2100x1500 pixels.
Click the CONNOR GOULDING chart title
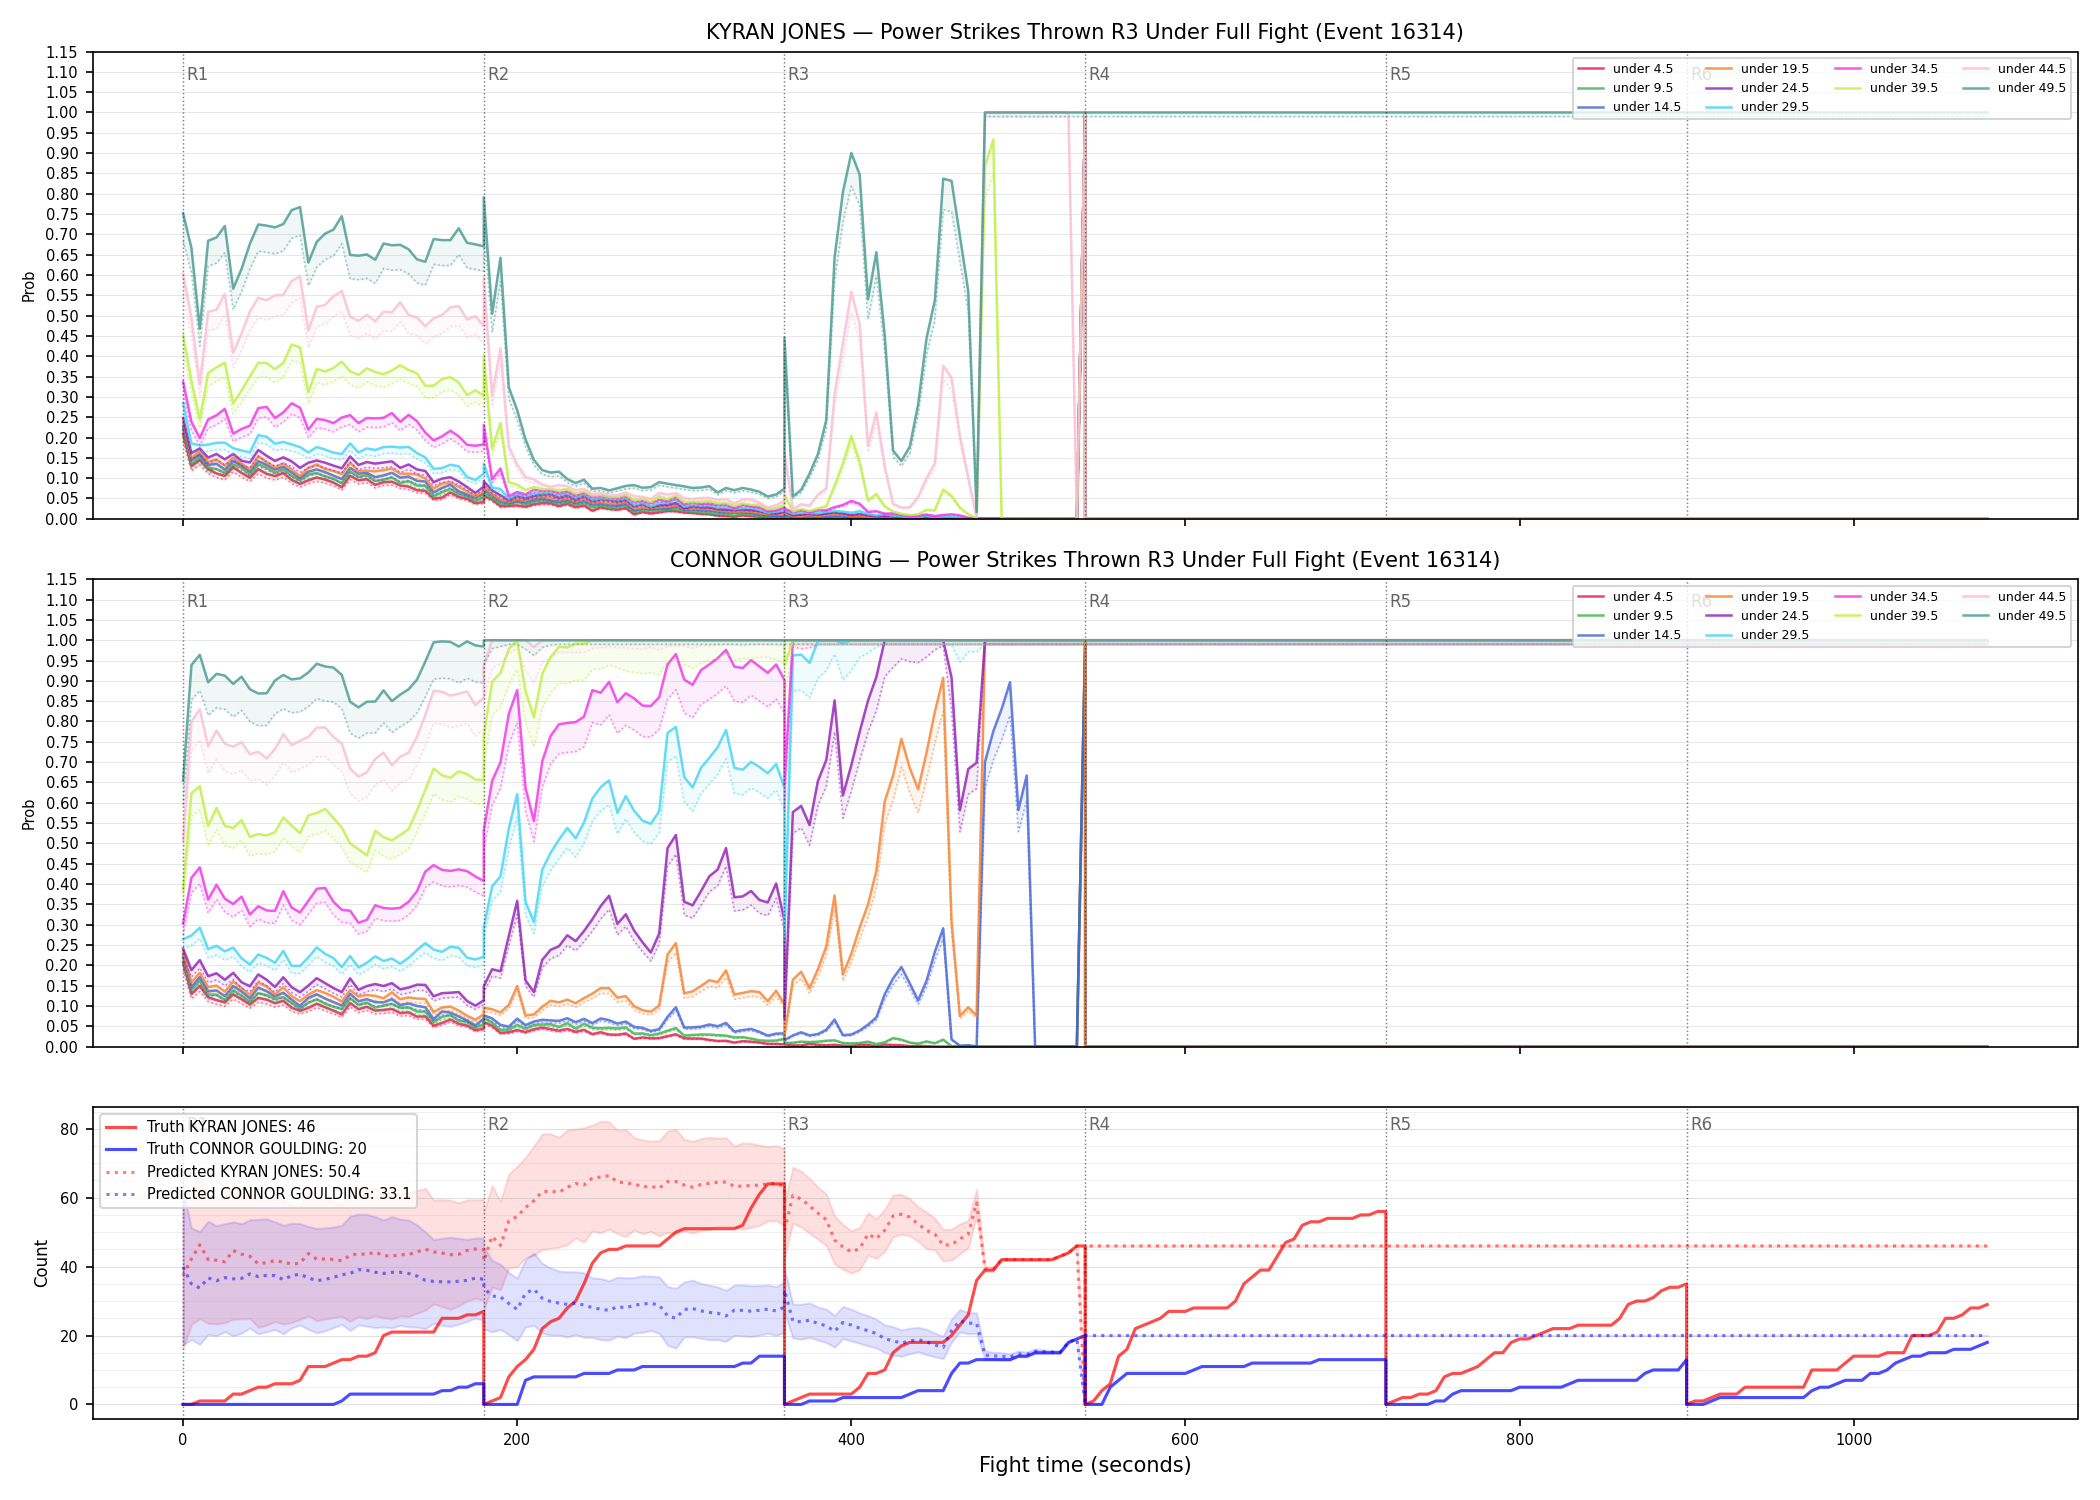(x=1084, y=560)
